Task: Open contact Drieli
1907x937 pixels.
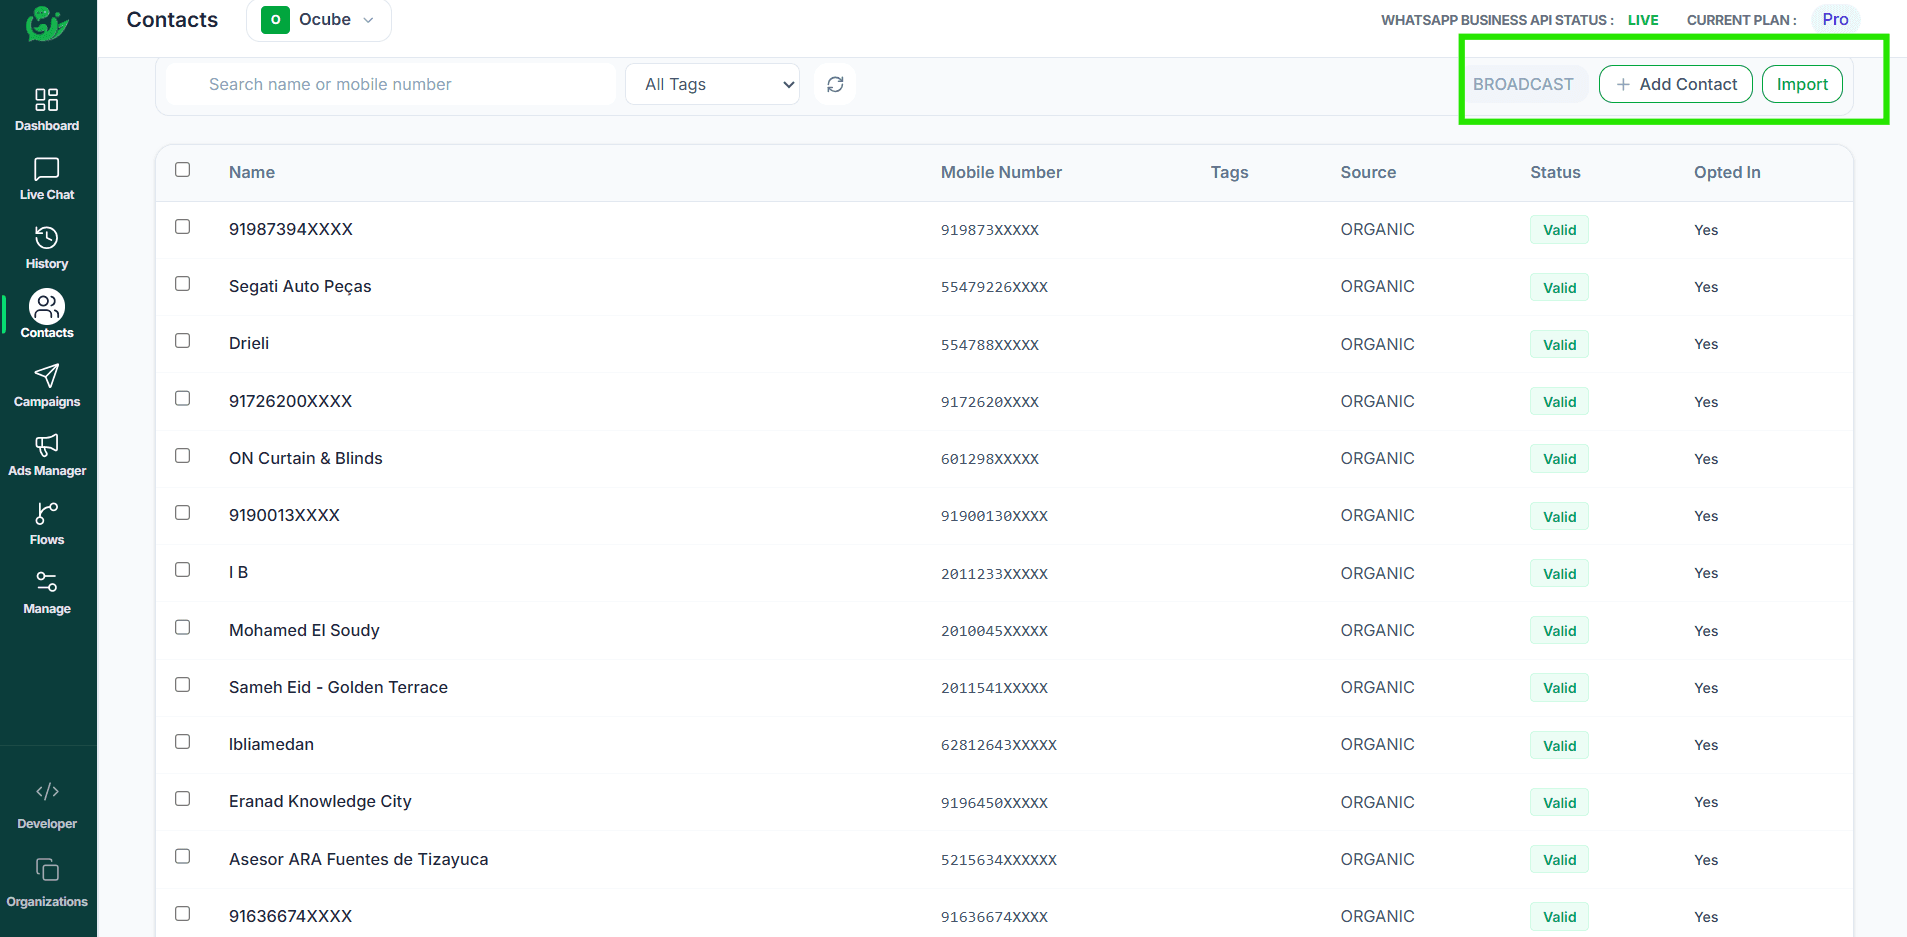Action: pyautogui.click(x=249, y=344)
